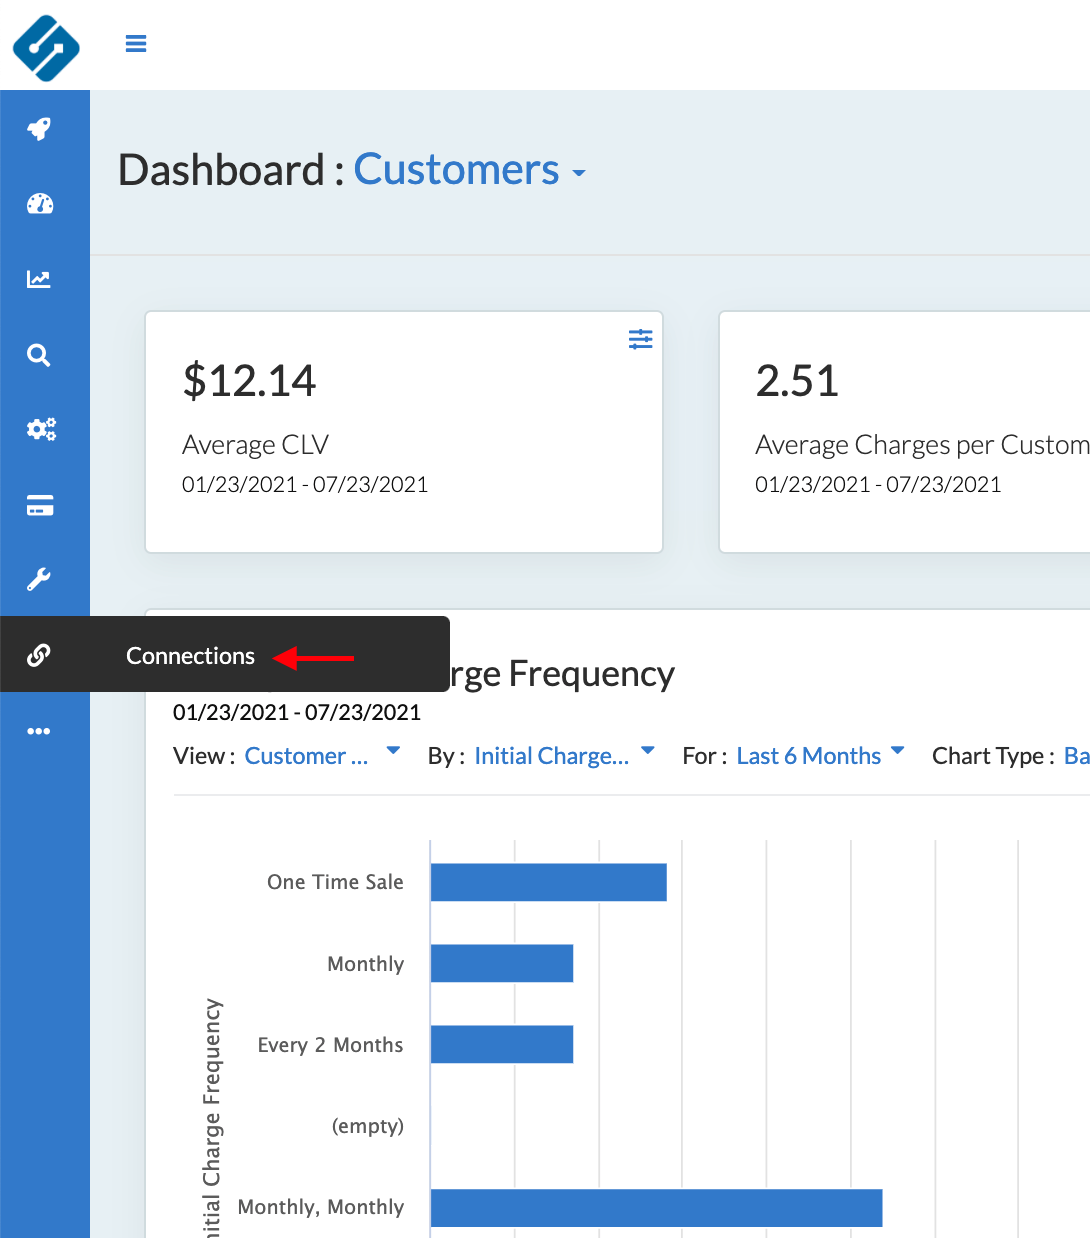The width and height of the screenshot is (1090, 1238).
Task: Click the chain link Connections icon
Action: (x=39, y=655)
